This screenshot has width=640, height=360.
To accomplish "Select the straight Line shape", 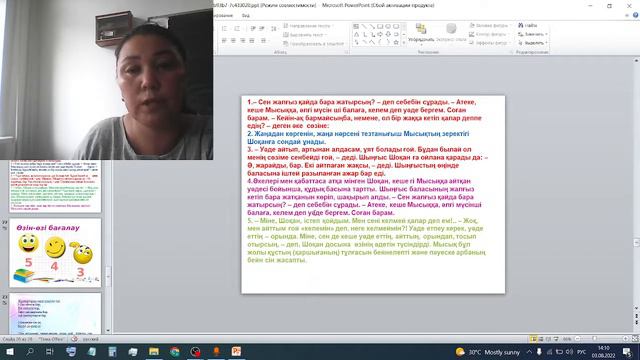I will (364, 27).
